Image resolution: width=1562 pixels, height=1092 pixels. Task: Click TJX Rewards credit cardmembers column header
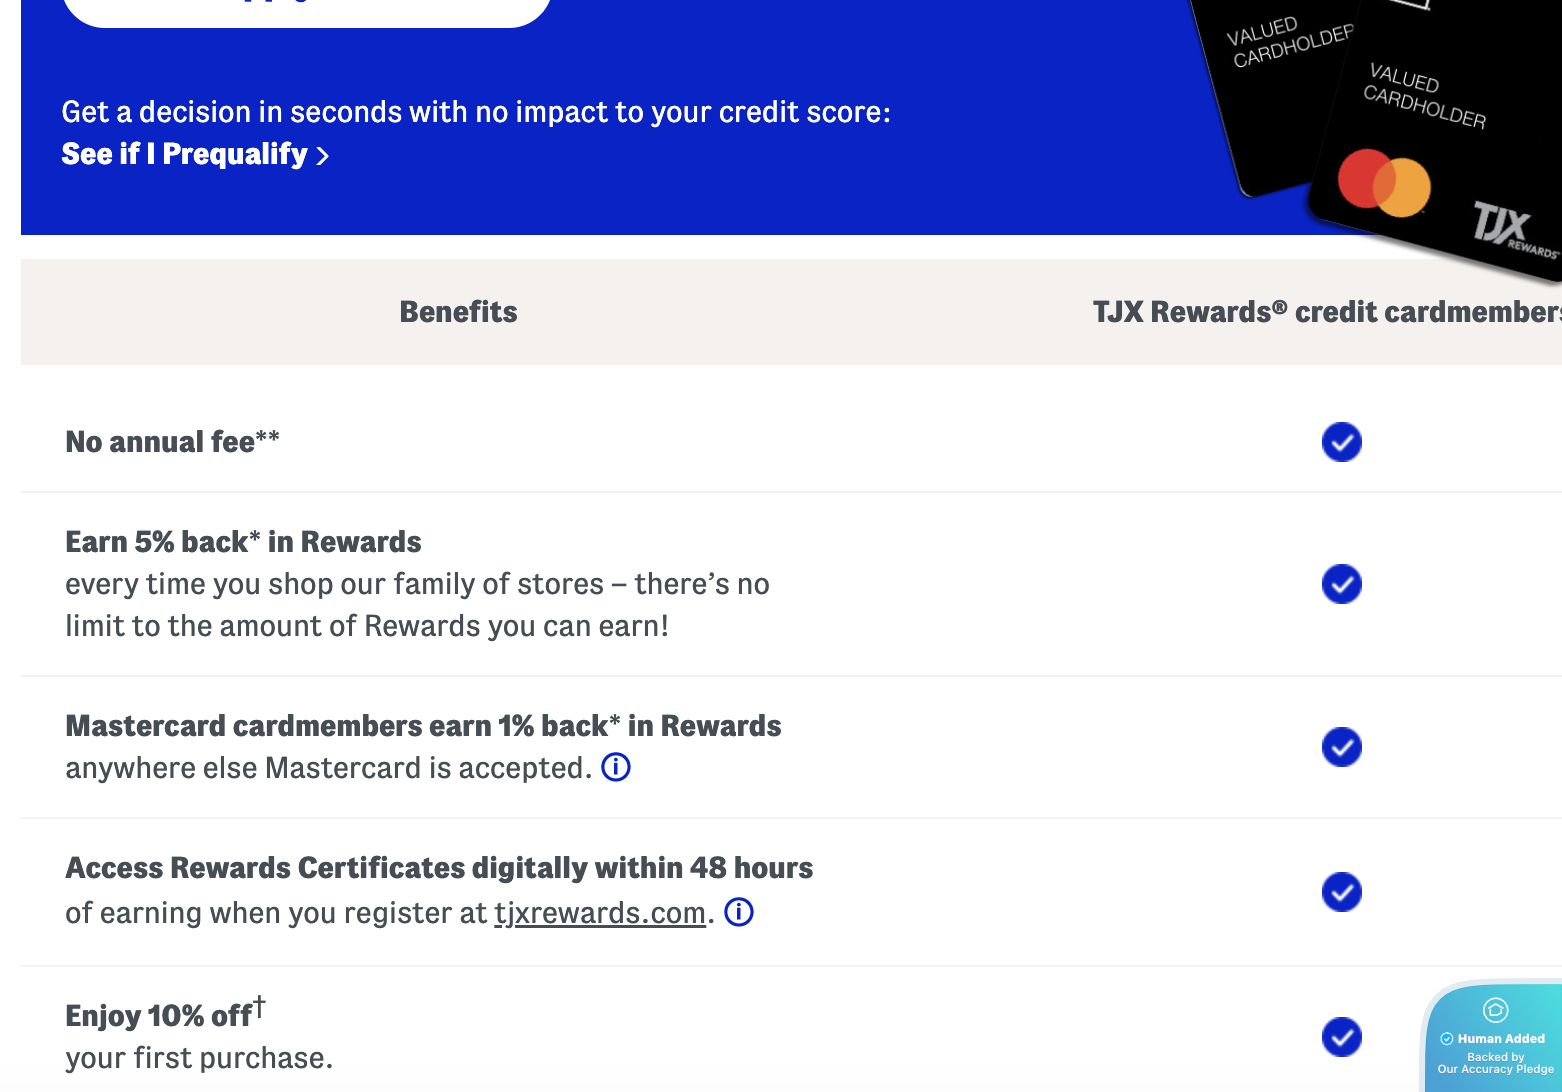point(1326,312)
